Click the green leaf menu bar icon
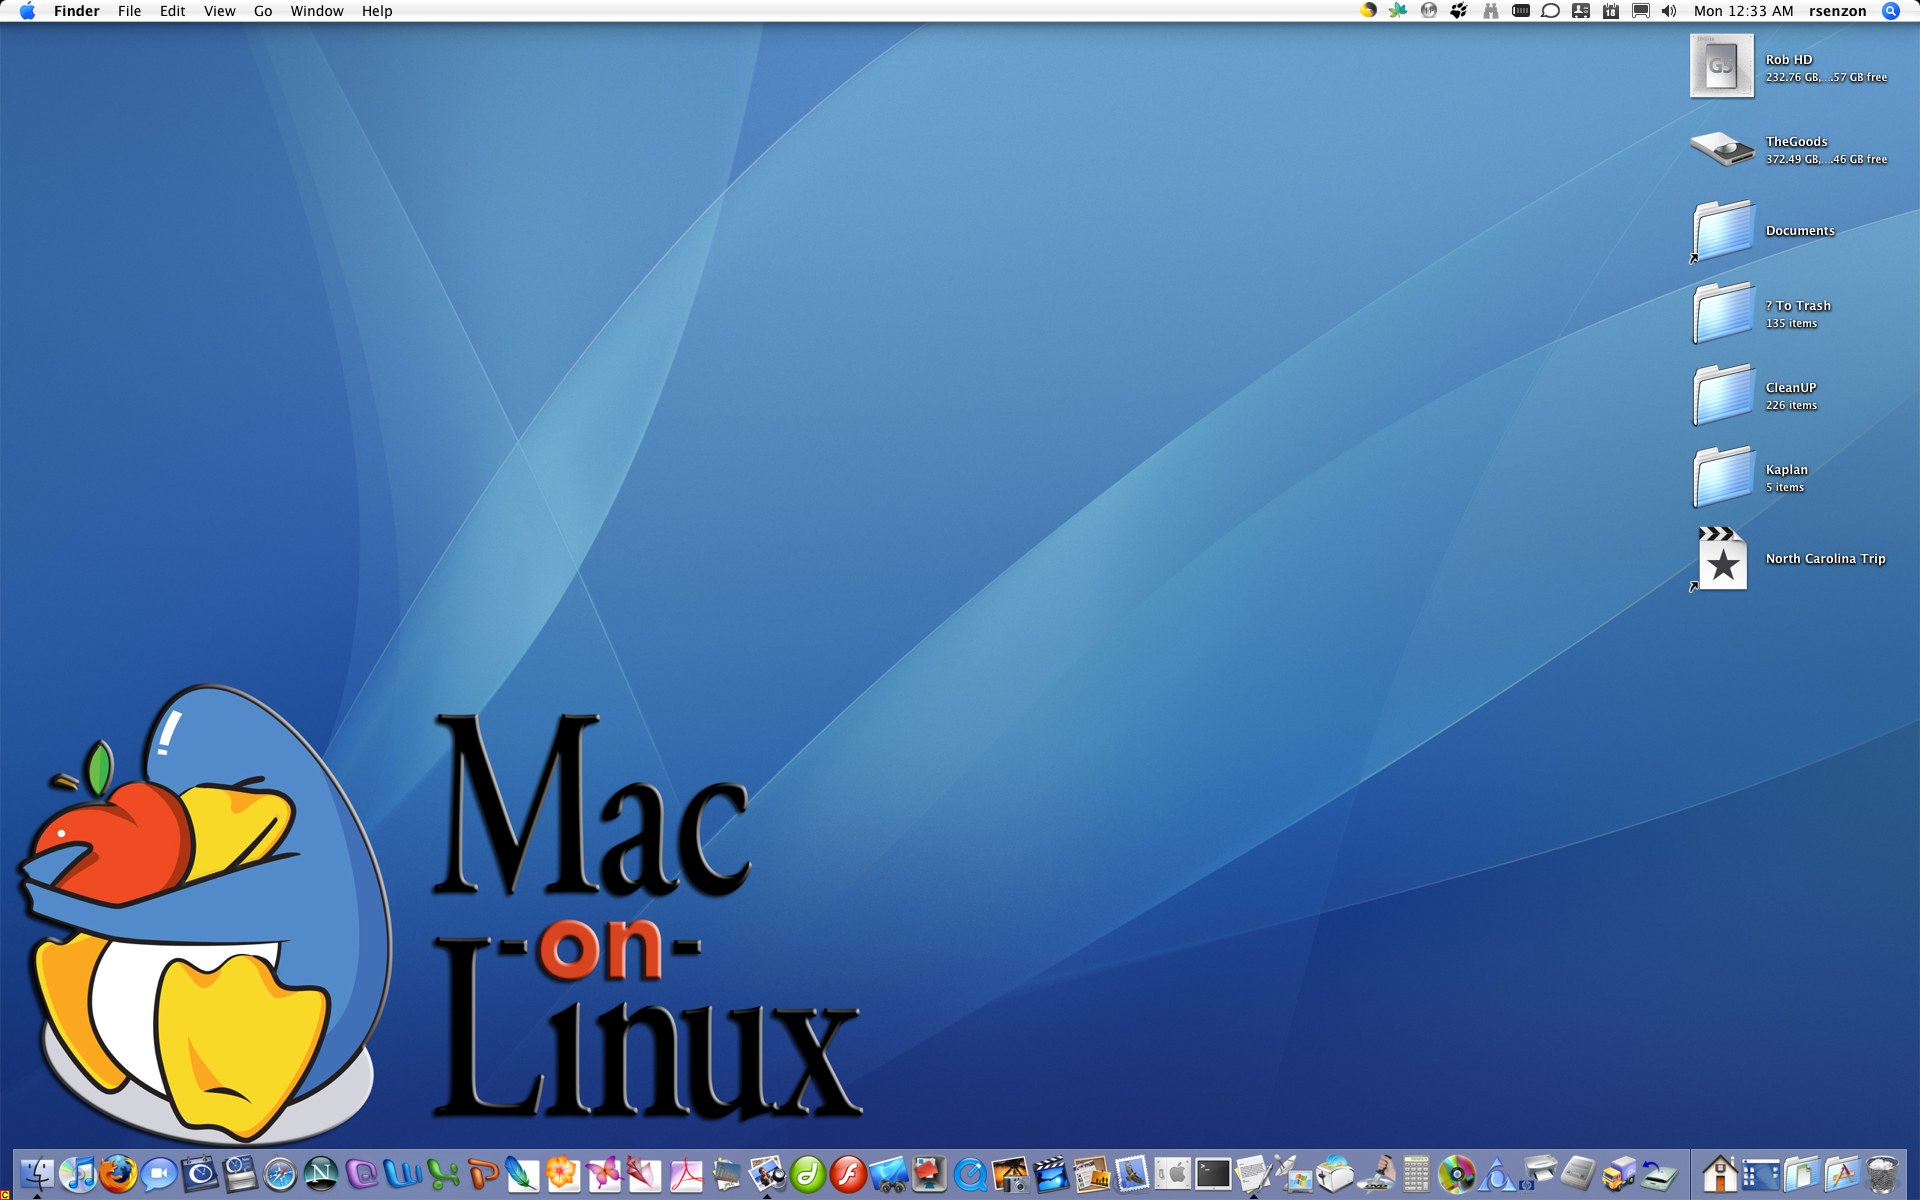 pos(1398,11)
